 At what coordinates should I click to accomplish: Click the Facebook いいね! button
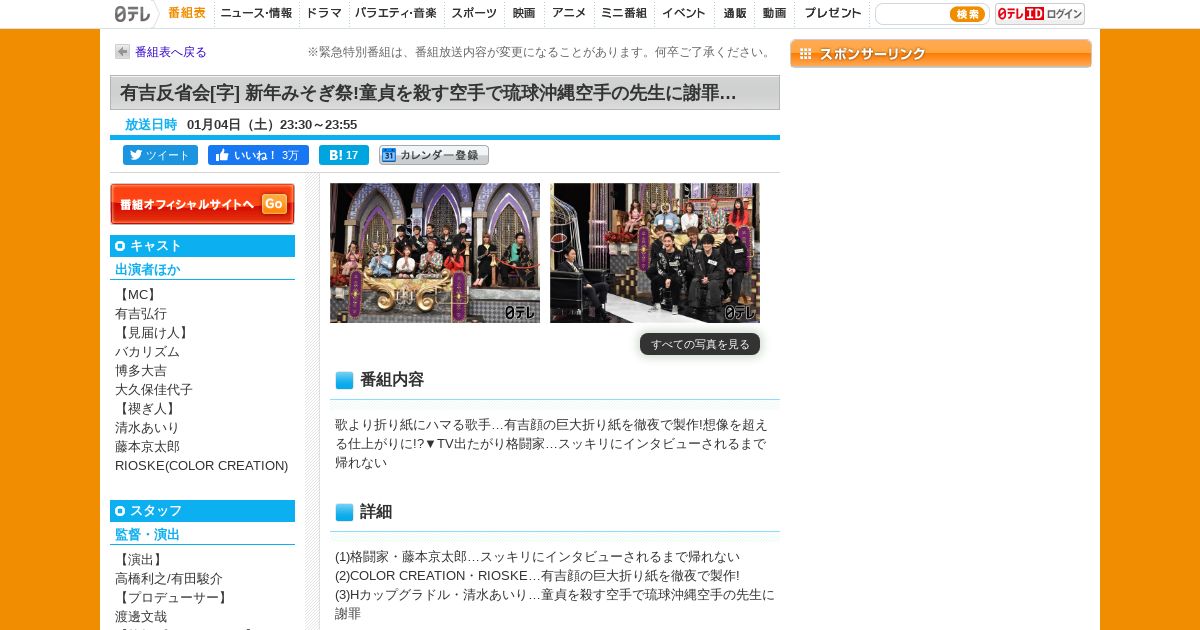pyautogui.click(x=258, y=155)
